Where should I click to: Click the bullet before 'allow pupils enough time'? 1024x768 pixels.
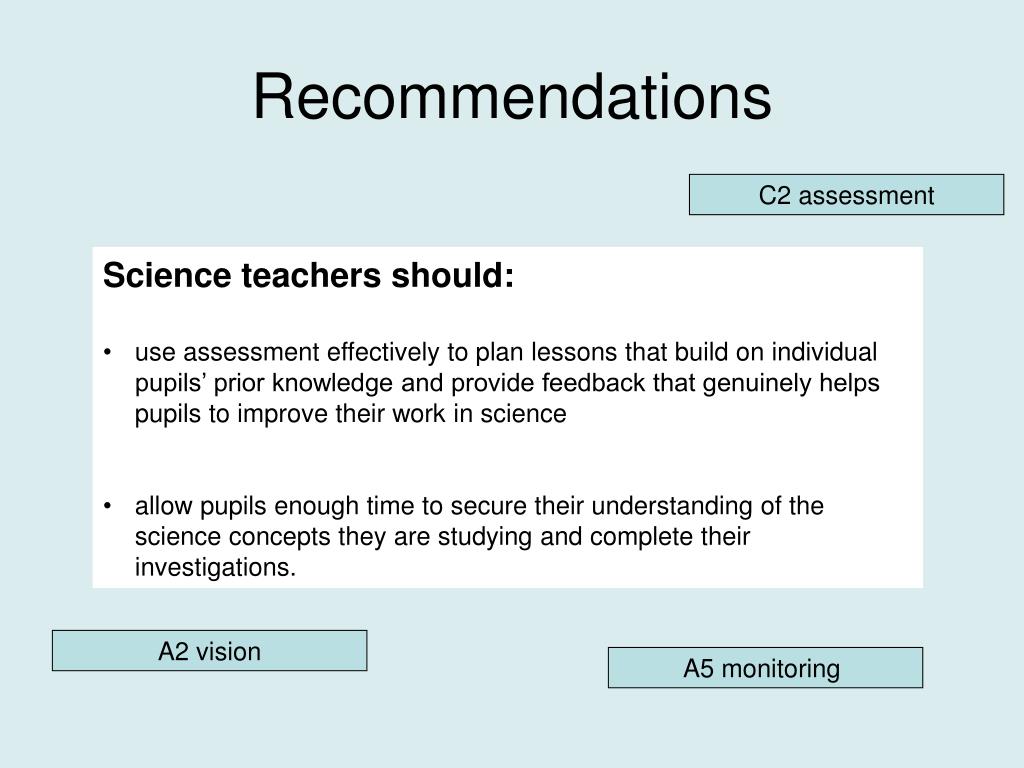click(x=108, y=506)
